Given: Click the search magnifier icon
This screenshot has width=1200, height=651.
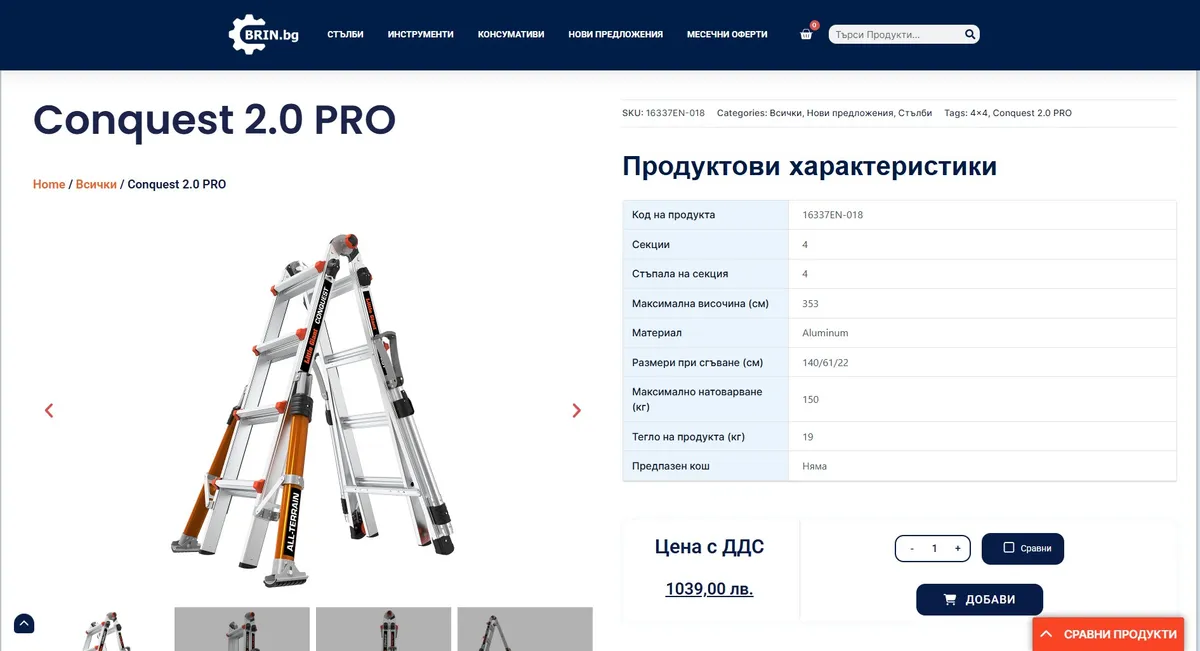Looking at the screenshot, I should click(x=969, y=35).
